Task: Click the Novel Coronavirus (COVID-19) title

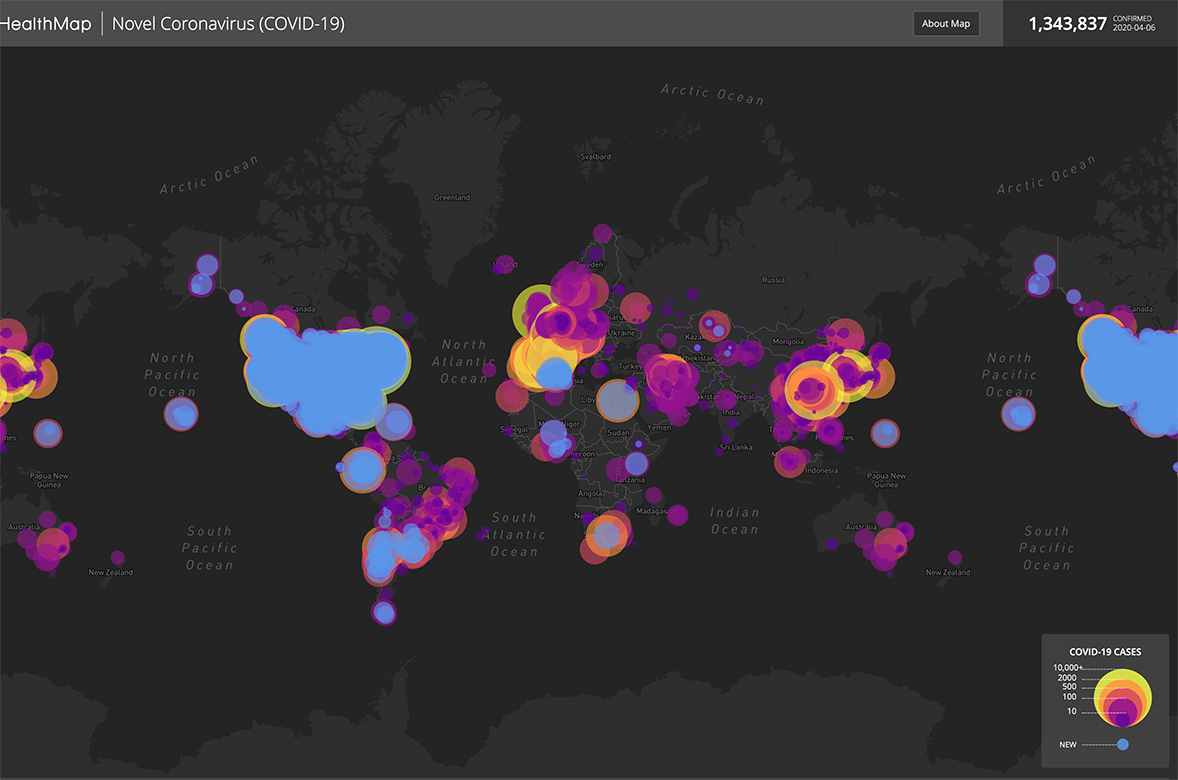Action: (x=228, y=24)
